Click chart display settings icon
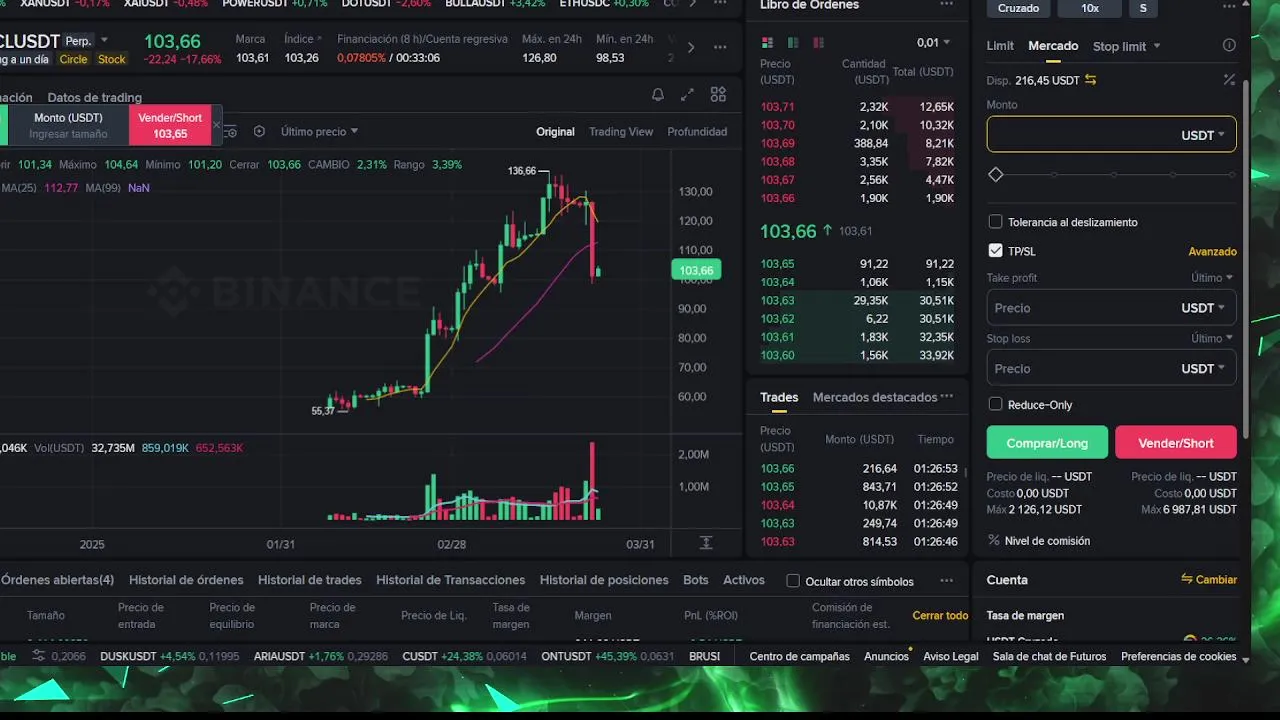1280x720 pixels. (230, 131)
